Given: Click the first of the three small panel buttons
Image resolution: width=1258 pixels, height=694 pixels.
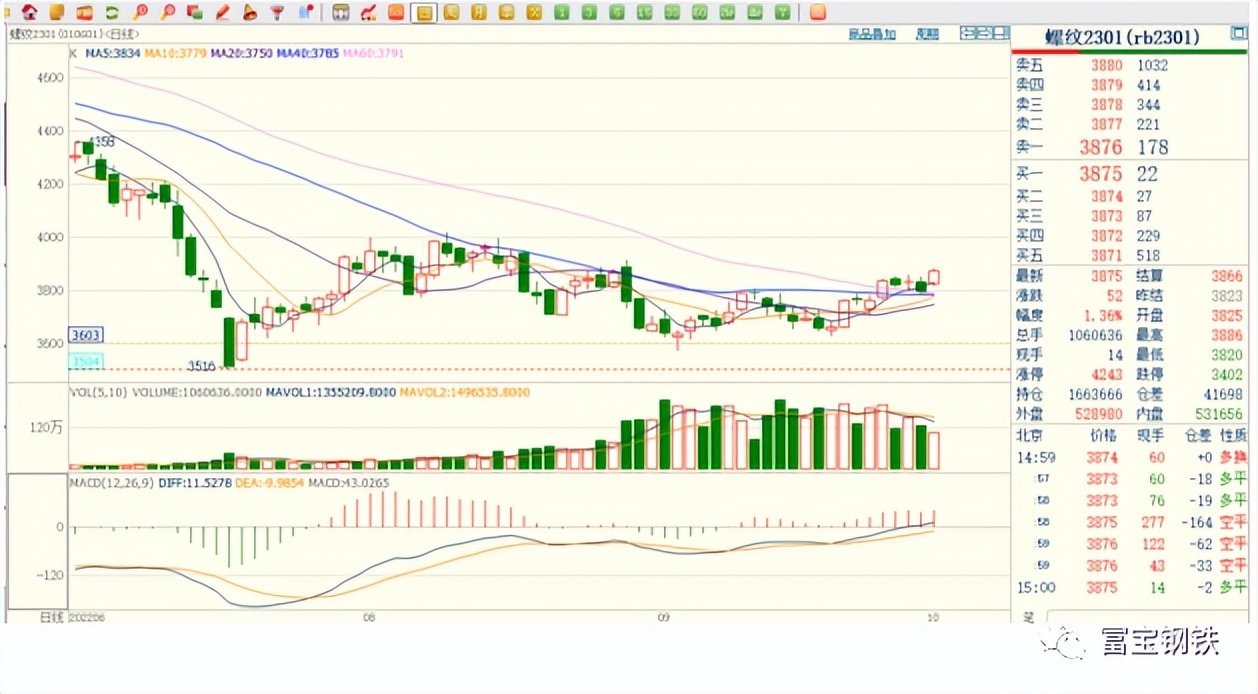Looking at the screenshot, I should (968, 34).
